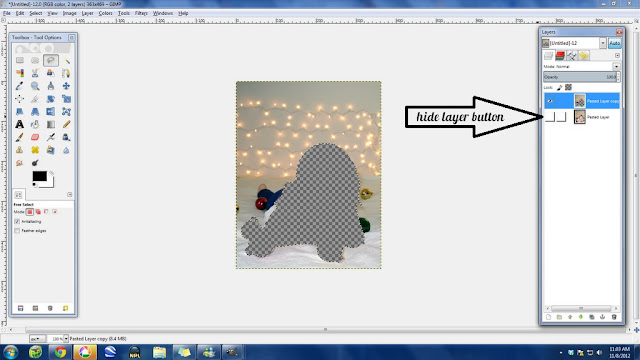Select the Alignment tool
640x360 pixels.
[x=20, y=99]
